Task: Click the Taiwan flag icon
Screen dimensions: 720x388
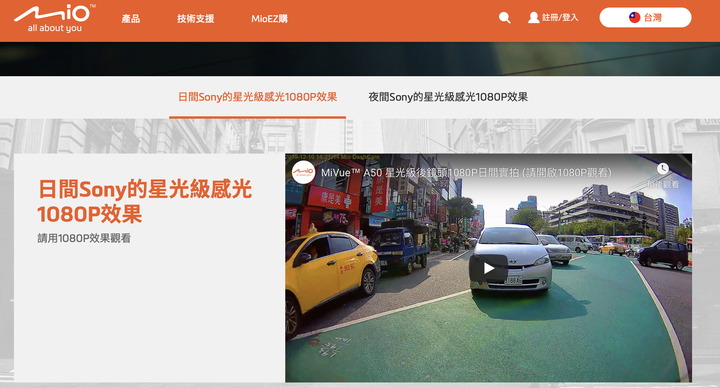Action: point(634,17)
